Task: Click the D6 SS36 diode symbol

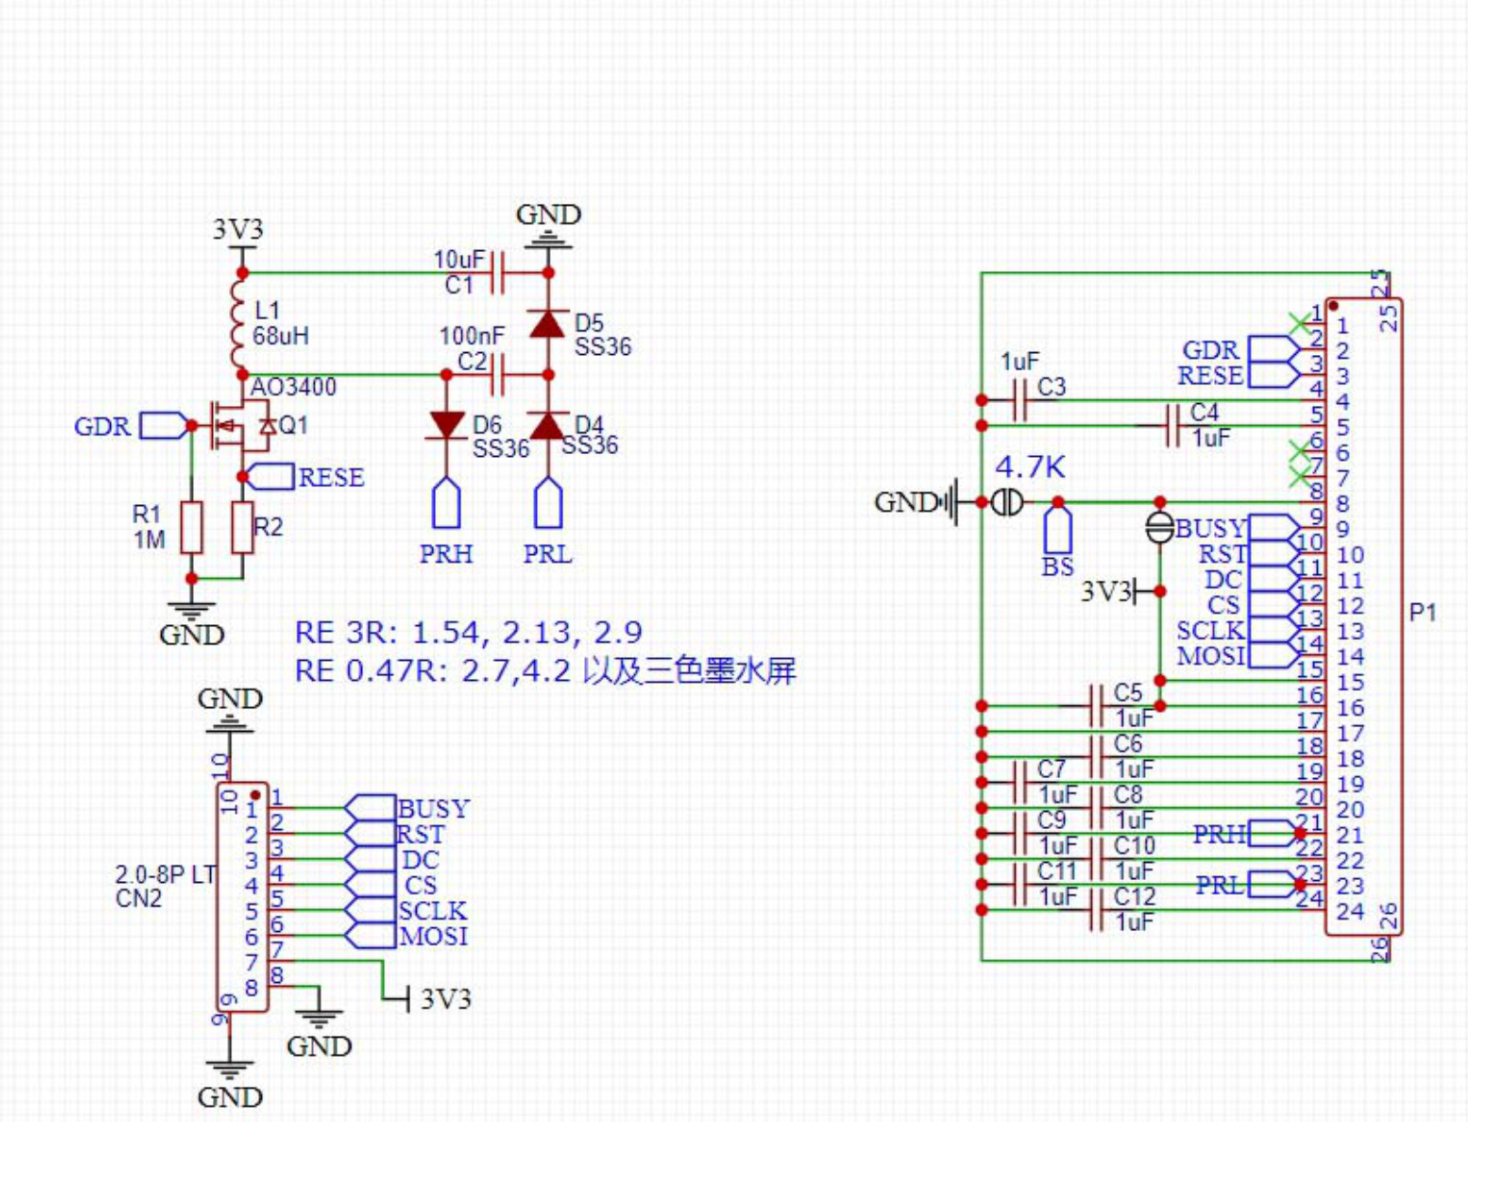Action: 446,426
